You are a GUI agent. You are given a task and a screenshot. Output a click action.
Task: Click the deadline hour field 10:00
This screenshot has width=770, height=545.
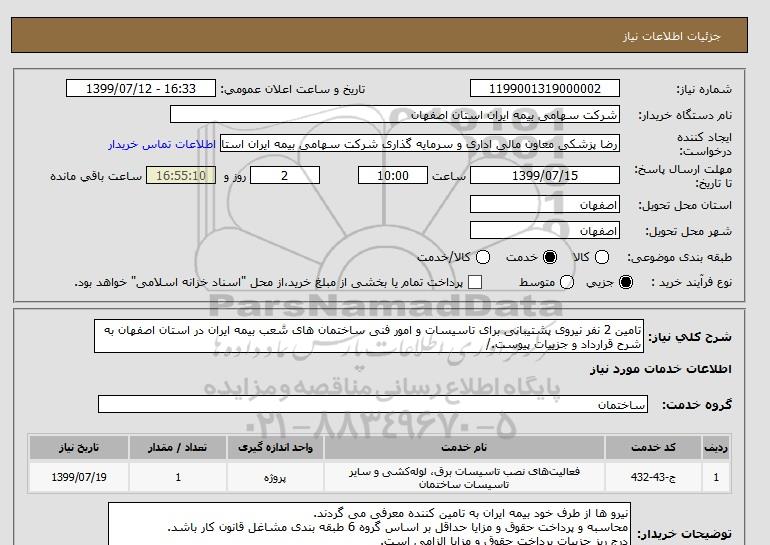coord(393,175)
